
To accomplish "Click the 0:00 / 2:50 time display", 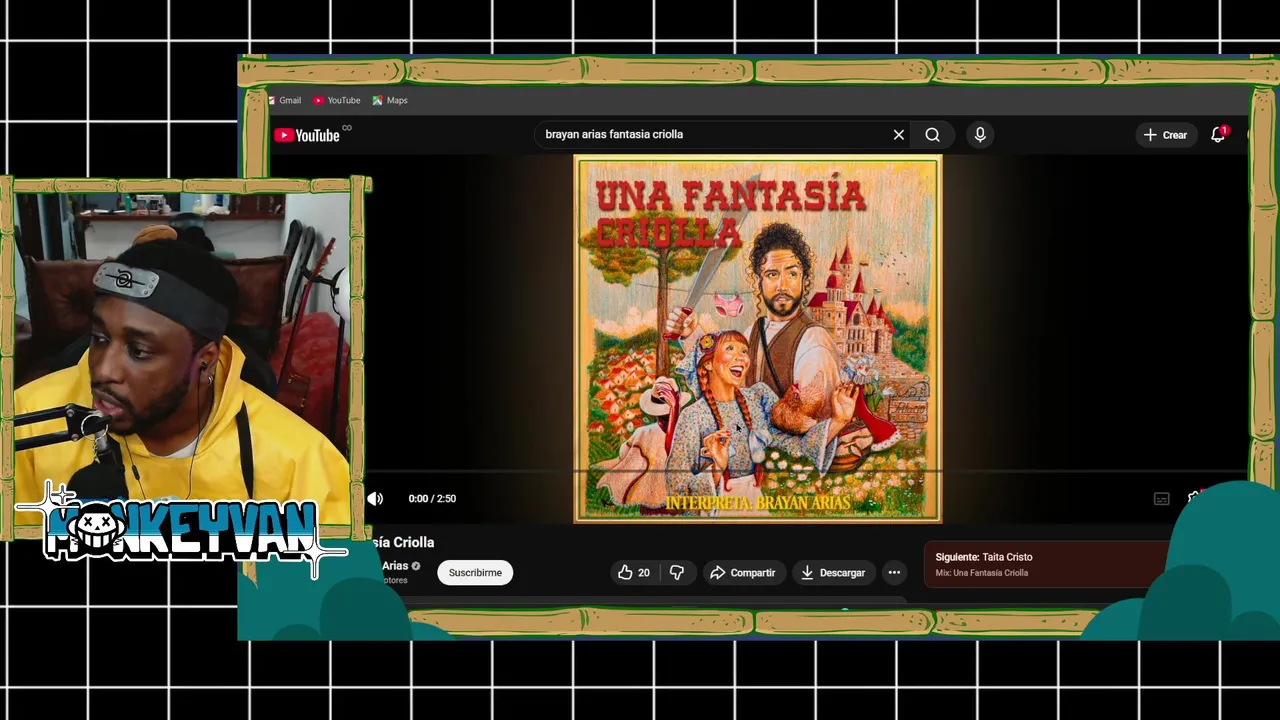I will pos(432,498).
